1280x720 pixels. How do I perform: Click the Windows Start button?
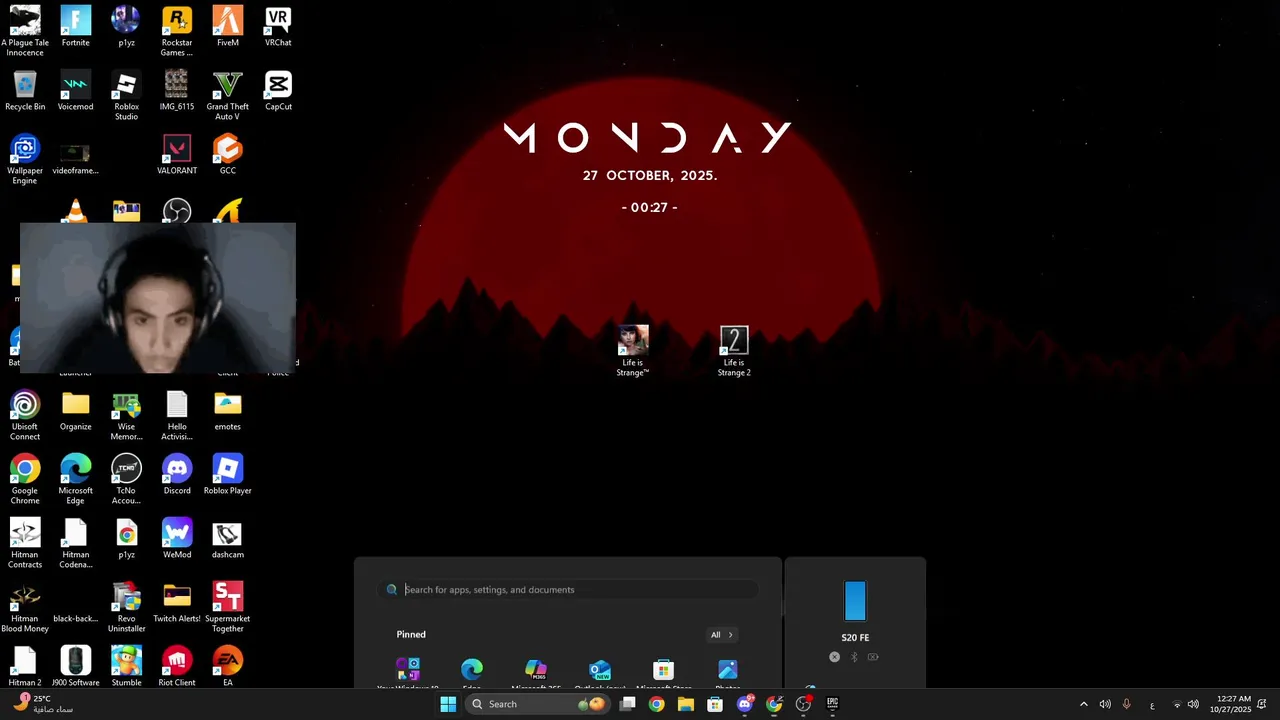[448, 704]
